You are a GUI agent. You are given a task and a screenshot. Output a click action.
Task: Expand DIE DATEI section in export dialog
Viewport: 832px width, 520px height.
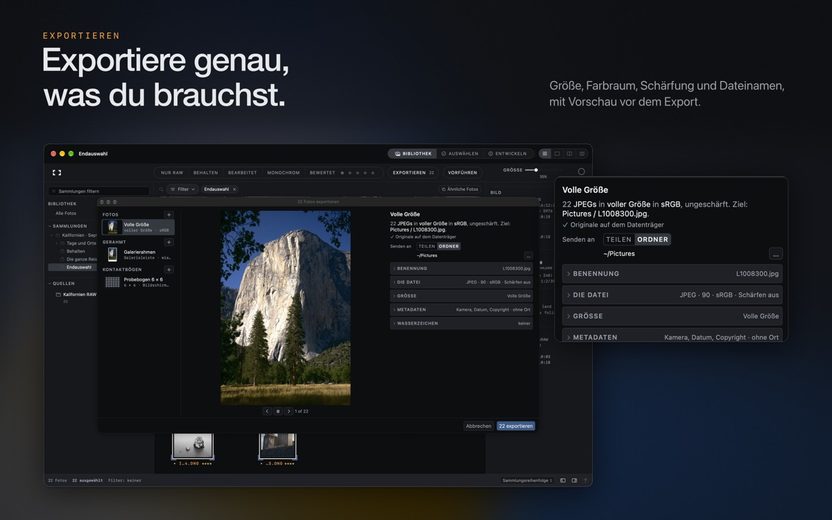click(461, 282)
